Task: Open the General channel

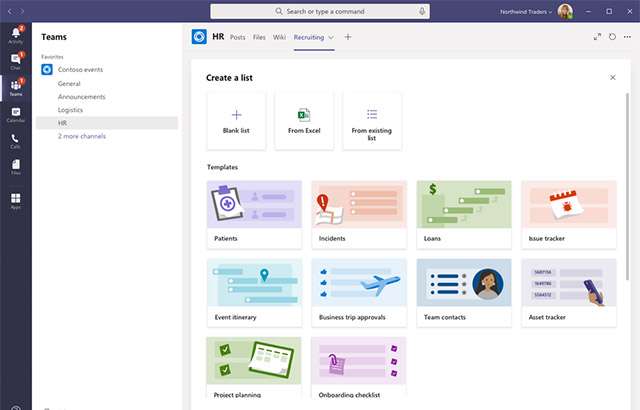Action: tap(69, 84)
